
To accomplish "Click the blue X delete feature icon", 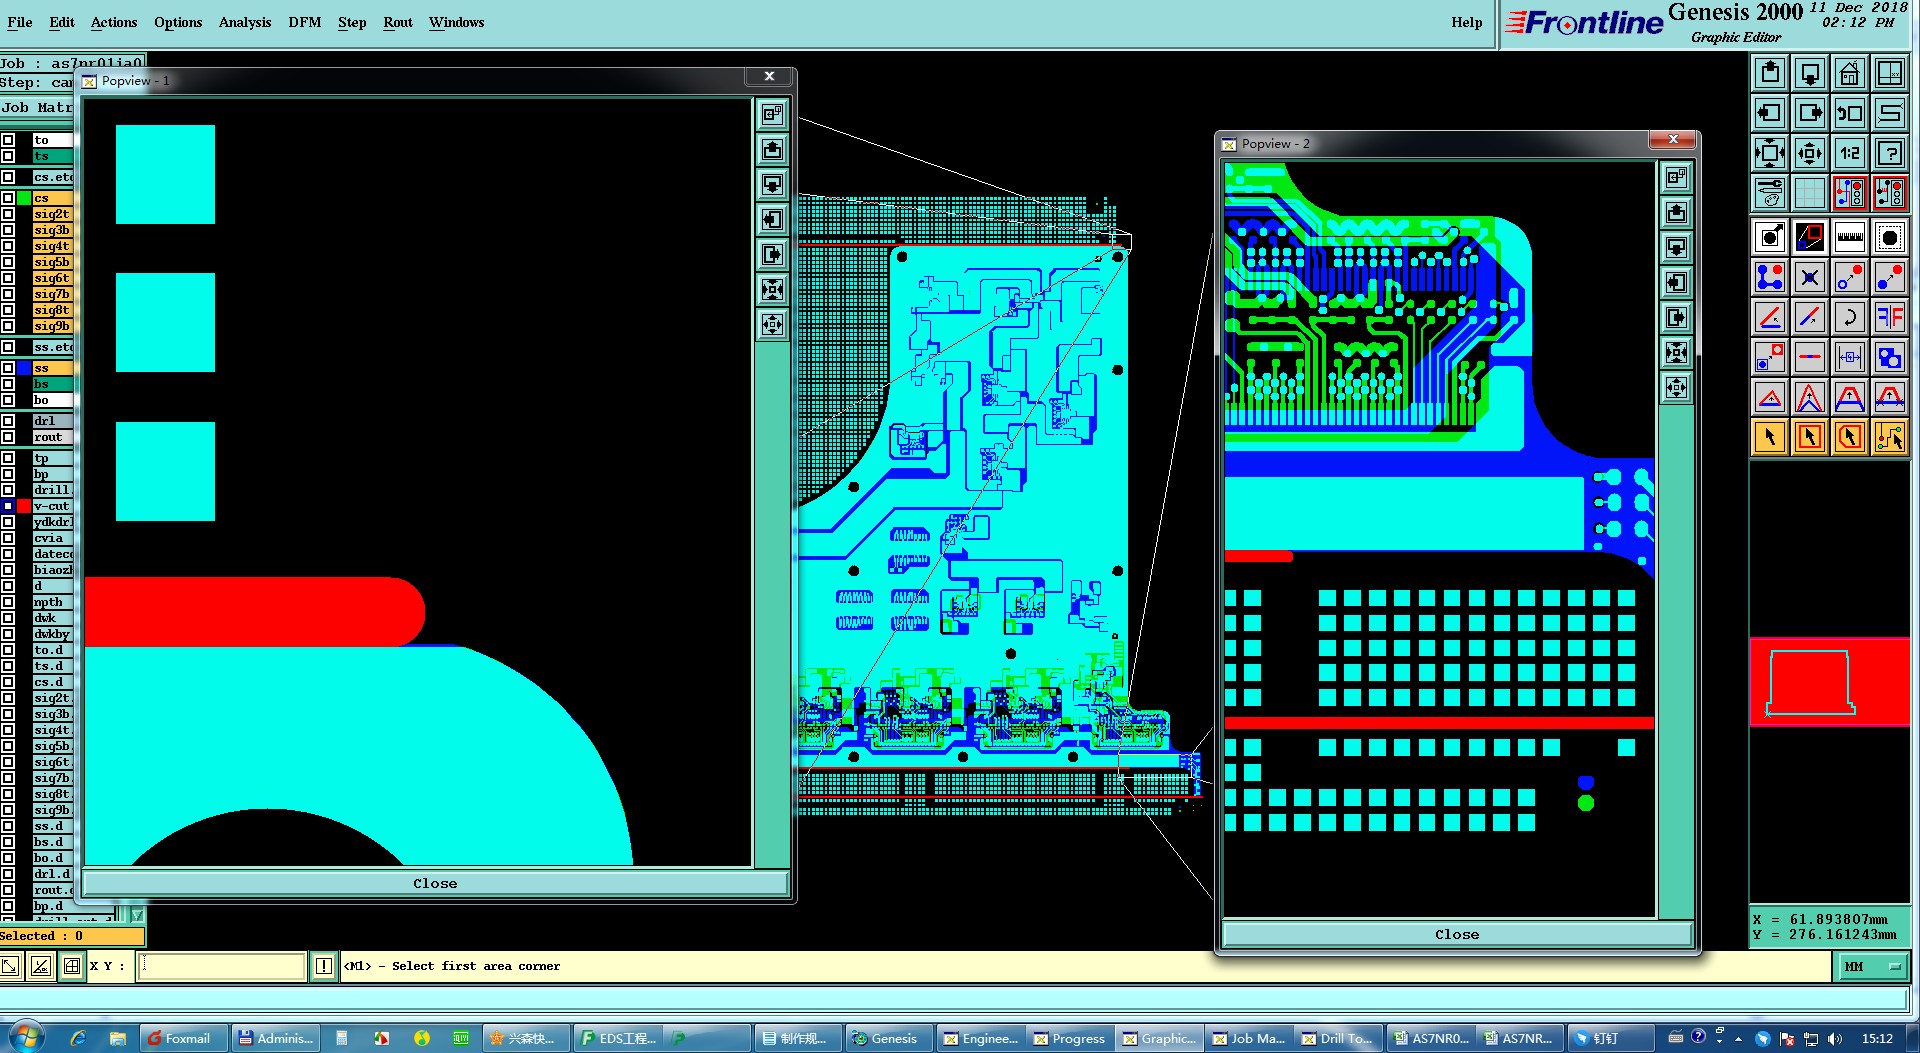I will point(1810,277).
